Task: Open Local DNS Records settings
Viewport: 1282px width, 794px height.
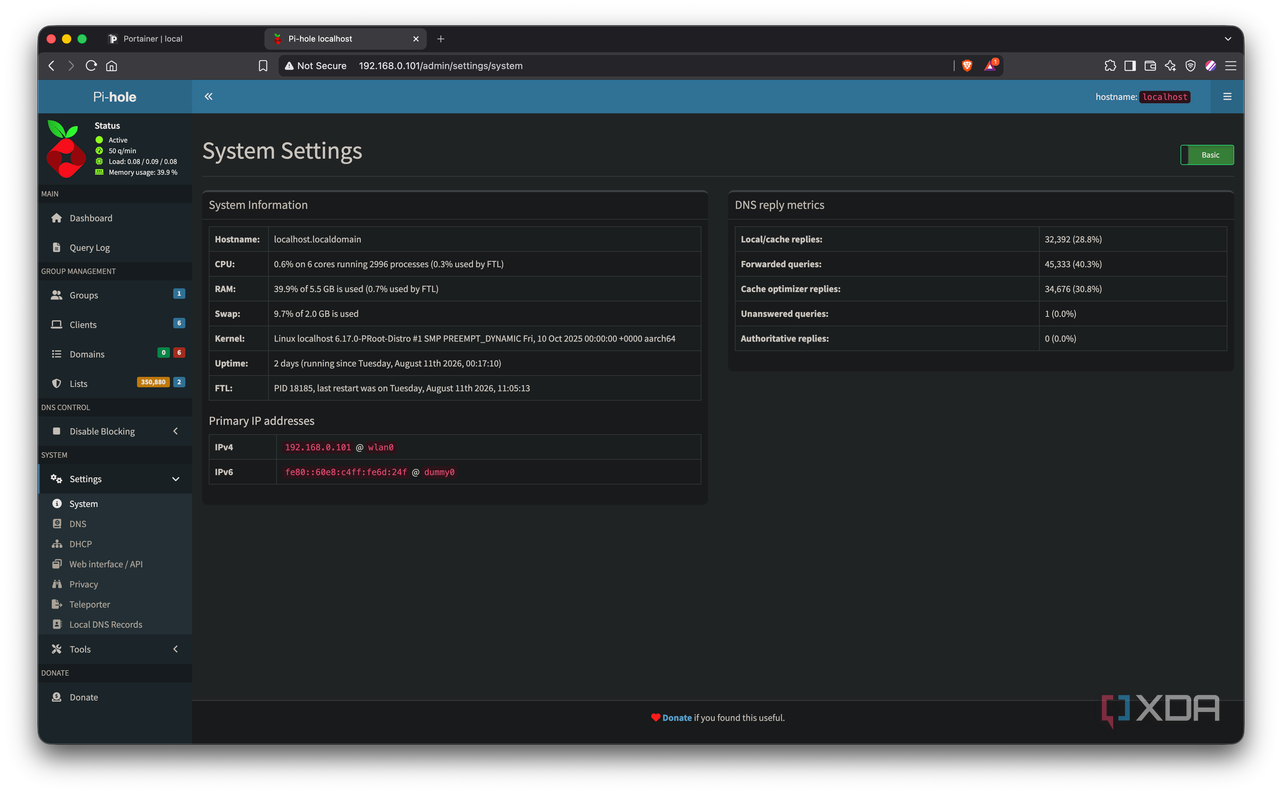Action: [106, 624]
